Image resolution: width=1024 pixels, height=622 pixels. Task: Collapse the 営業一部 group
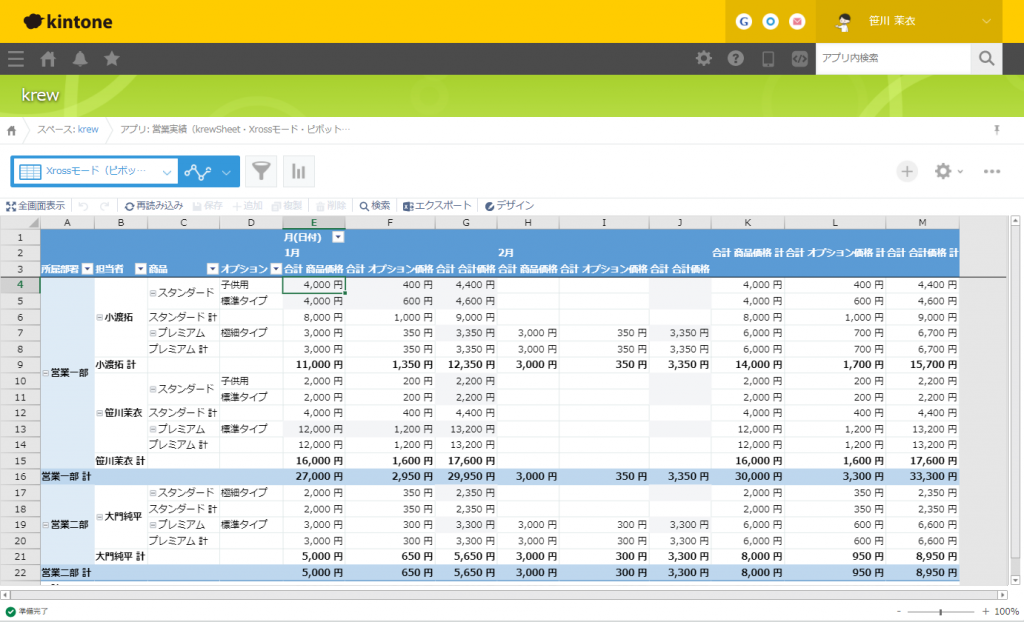click(x=46, y=373)
